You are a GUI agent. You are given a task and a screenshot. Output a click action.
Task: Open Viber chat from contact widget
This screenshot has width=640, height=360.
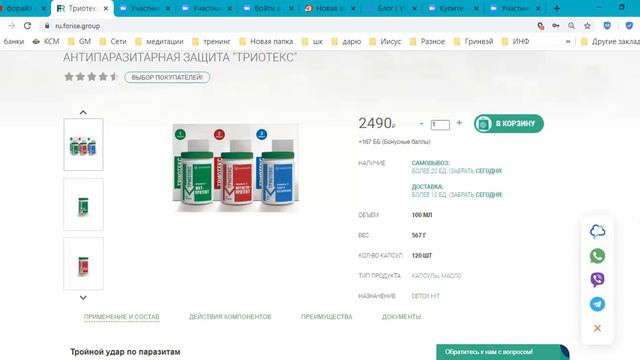click(597, 280)
